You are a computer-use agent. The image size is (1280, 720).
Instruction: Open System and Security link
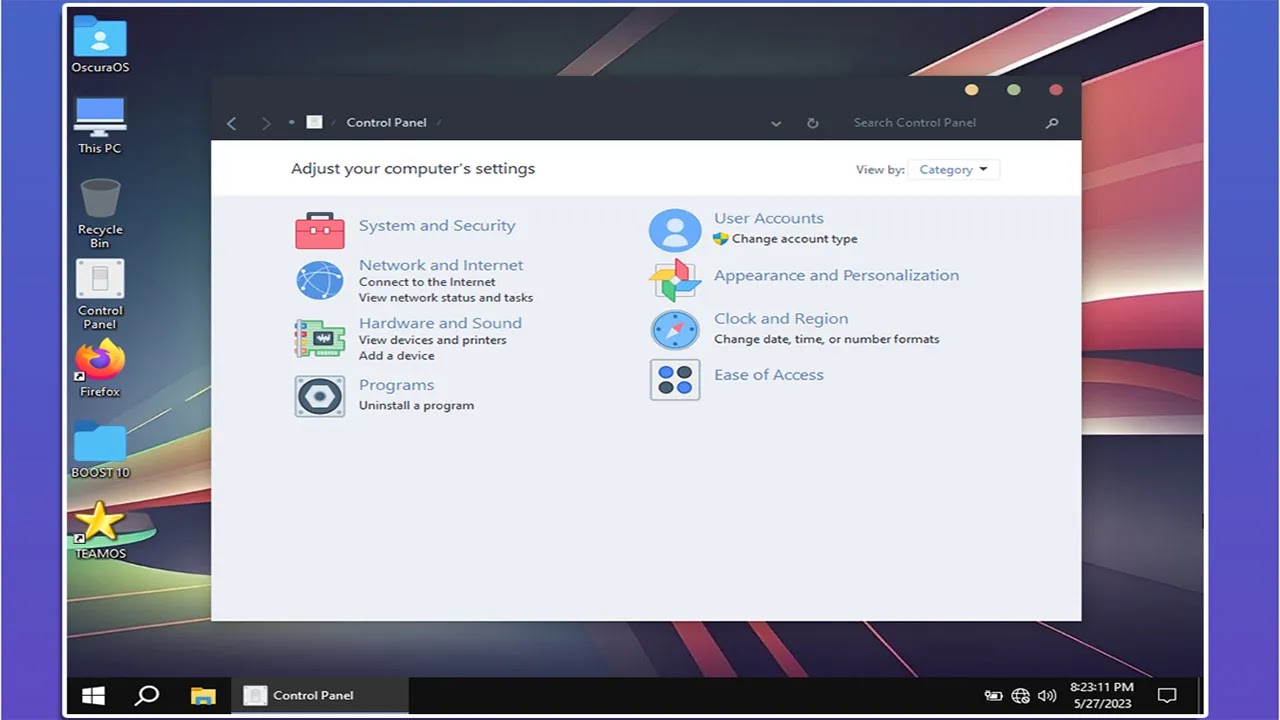[x=437, y=226]
